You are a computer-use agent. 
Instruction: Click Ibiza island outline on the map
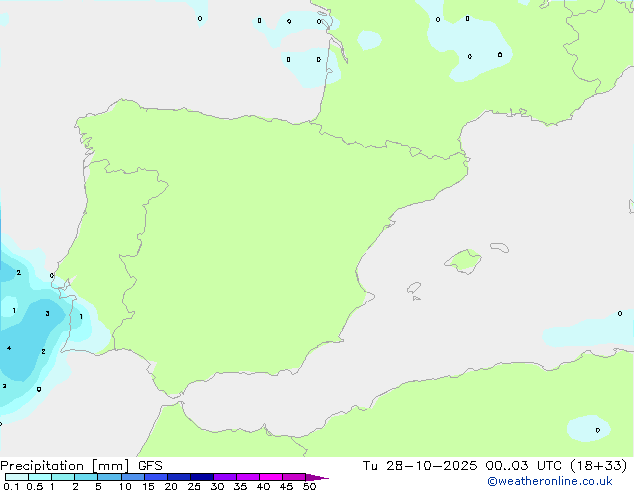pyautogui.click(x=414, y=288)
